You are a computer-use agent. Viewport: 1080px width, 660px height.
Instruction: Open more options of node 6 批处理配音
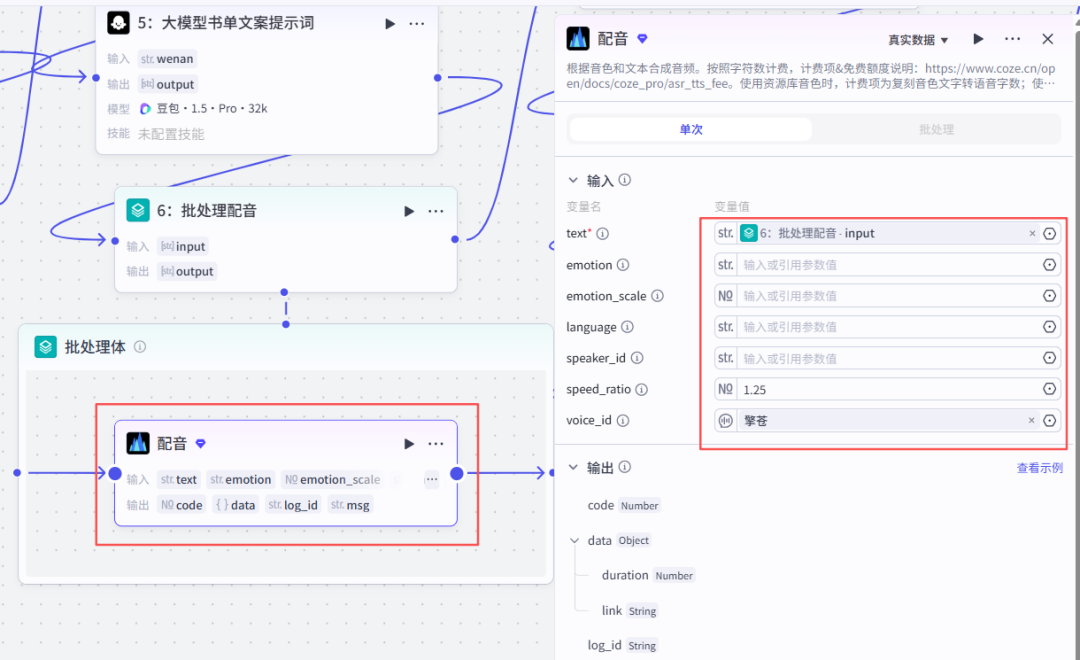pyautogui.click(x=436, y=211)
